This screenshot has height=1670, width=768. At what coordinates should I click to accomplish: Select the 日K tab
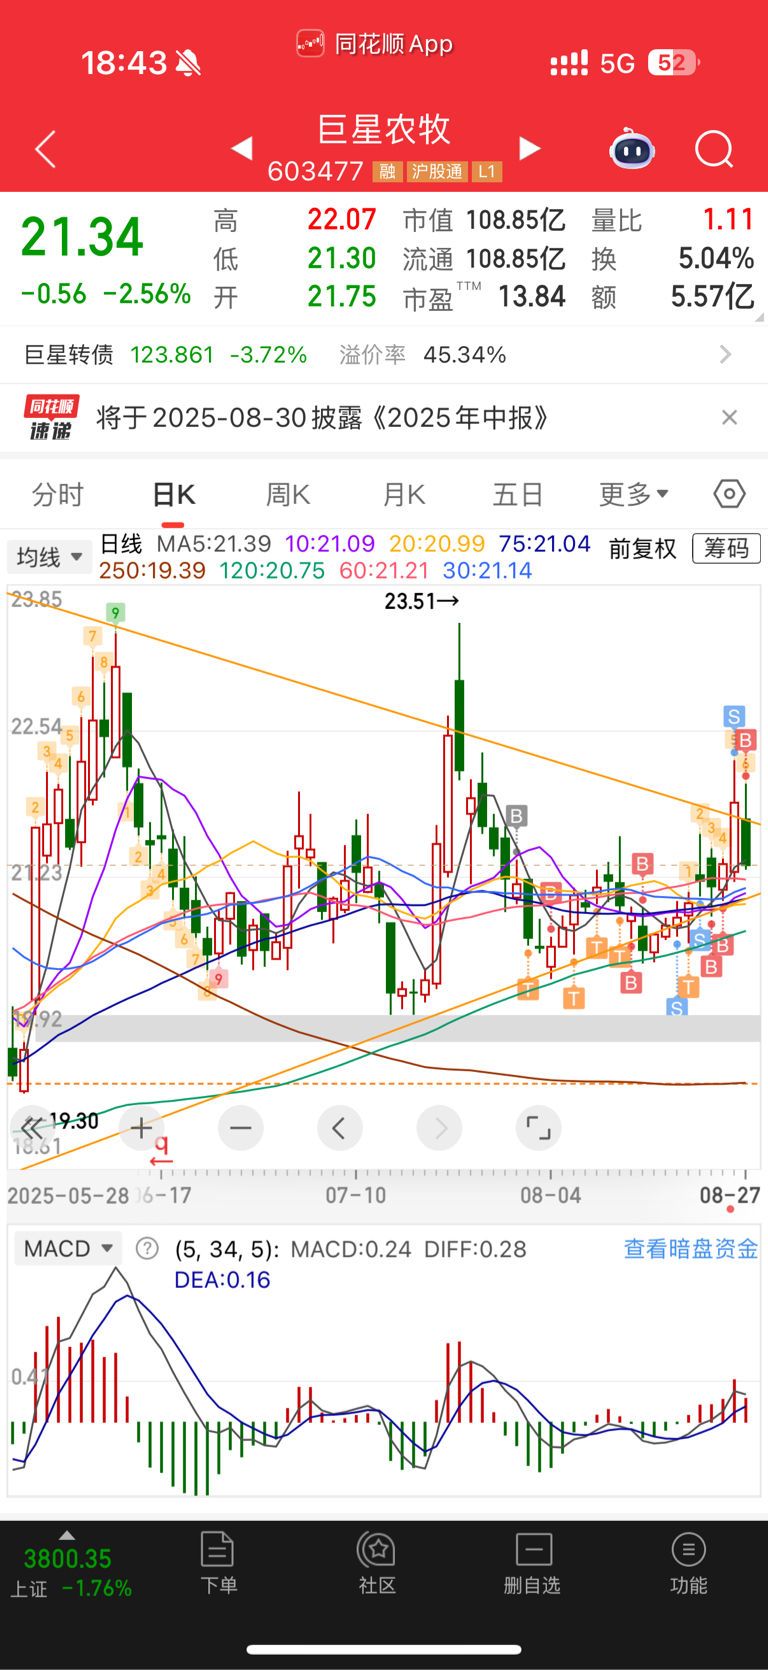pos(173,494)
